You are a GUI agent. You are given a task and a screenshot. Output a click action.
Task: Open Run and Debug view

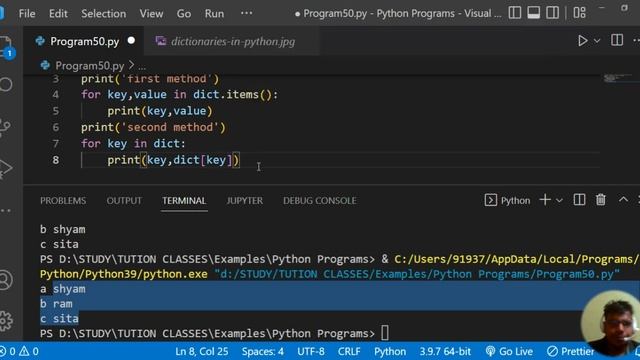pyautogui.click(x=5, y=168)
